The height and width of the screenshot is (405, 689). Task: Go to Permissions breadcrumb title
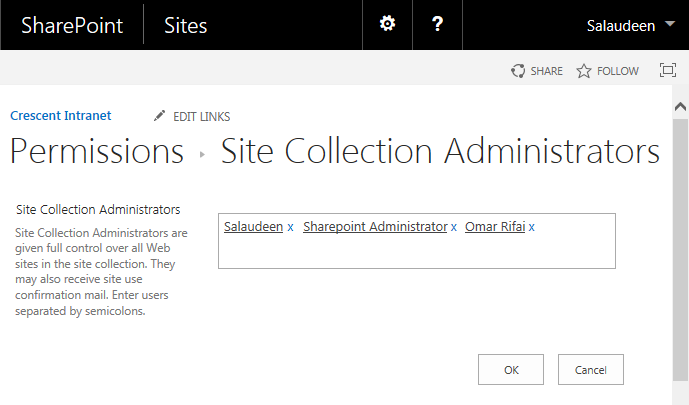tap(97, 151)
